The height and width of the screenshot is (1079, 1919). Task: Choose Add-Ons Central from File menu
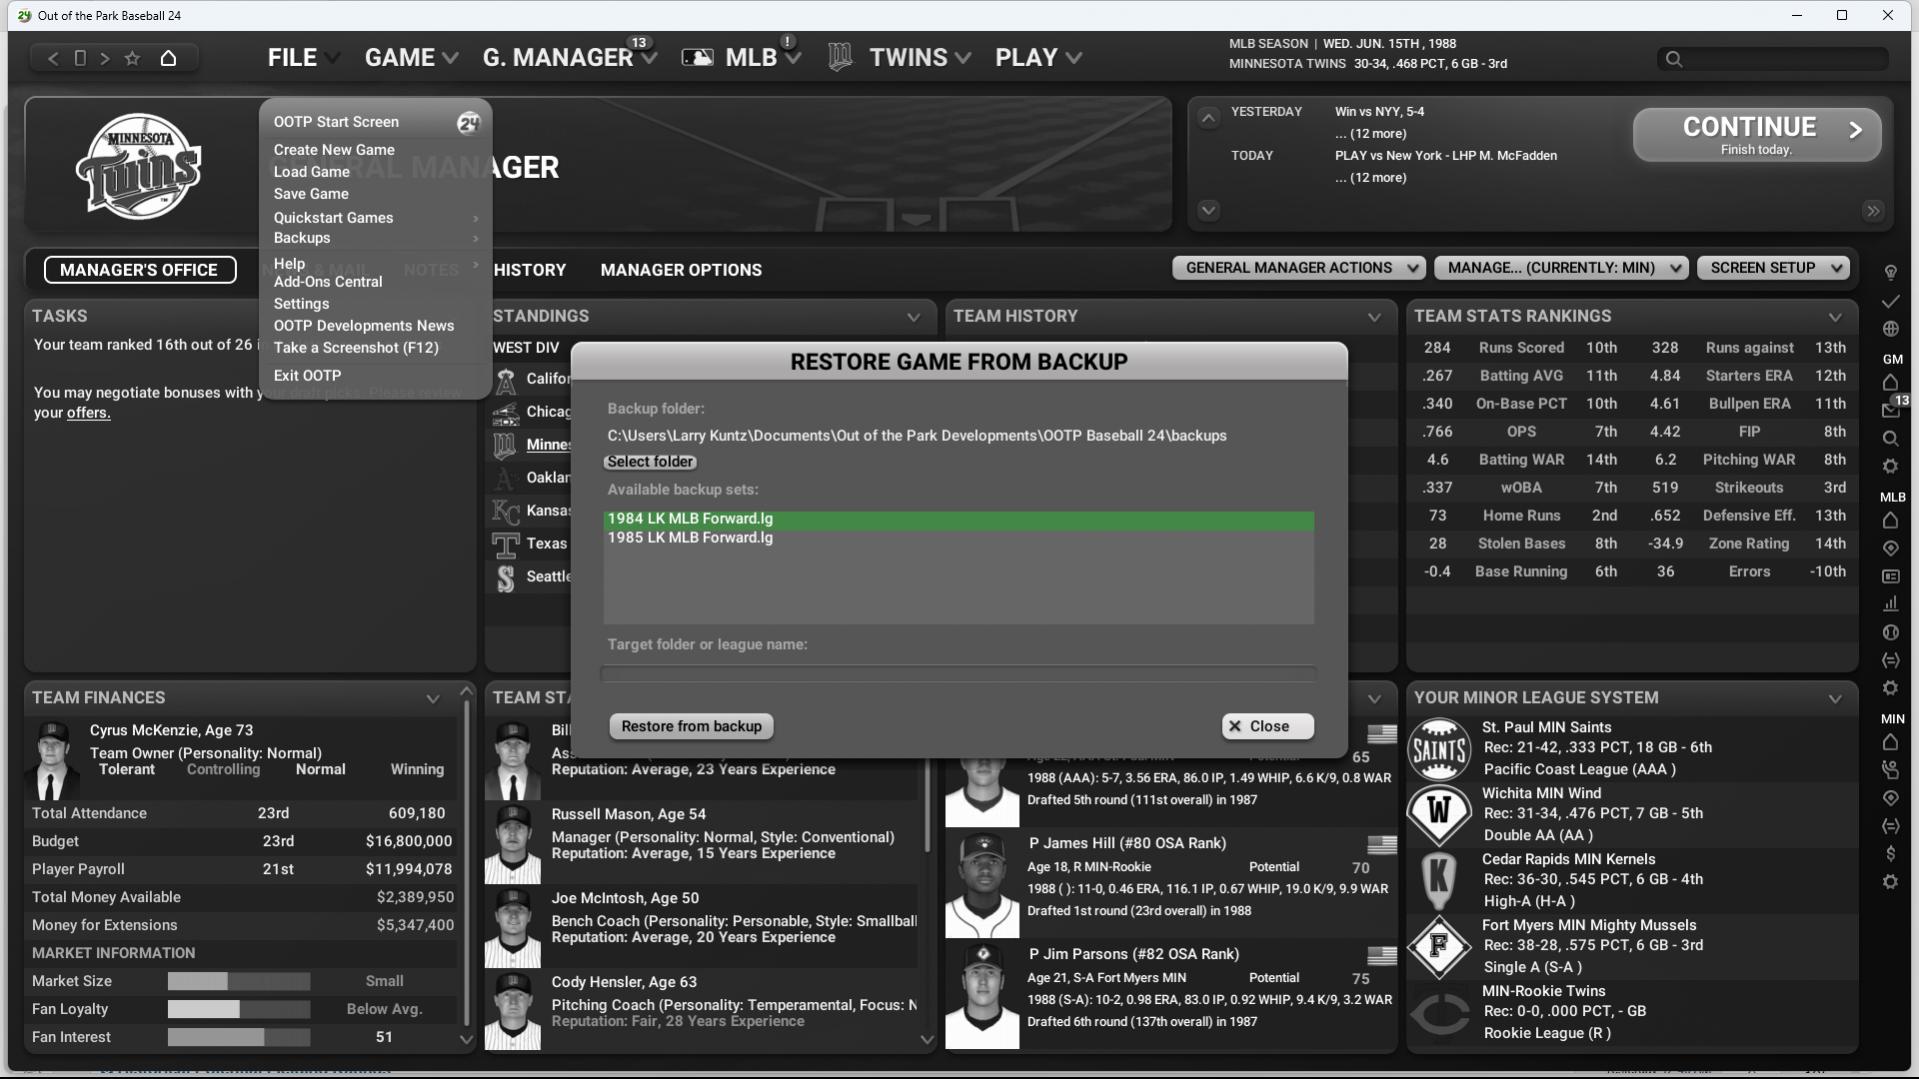328,282
